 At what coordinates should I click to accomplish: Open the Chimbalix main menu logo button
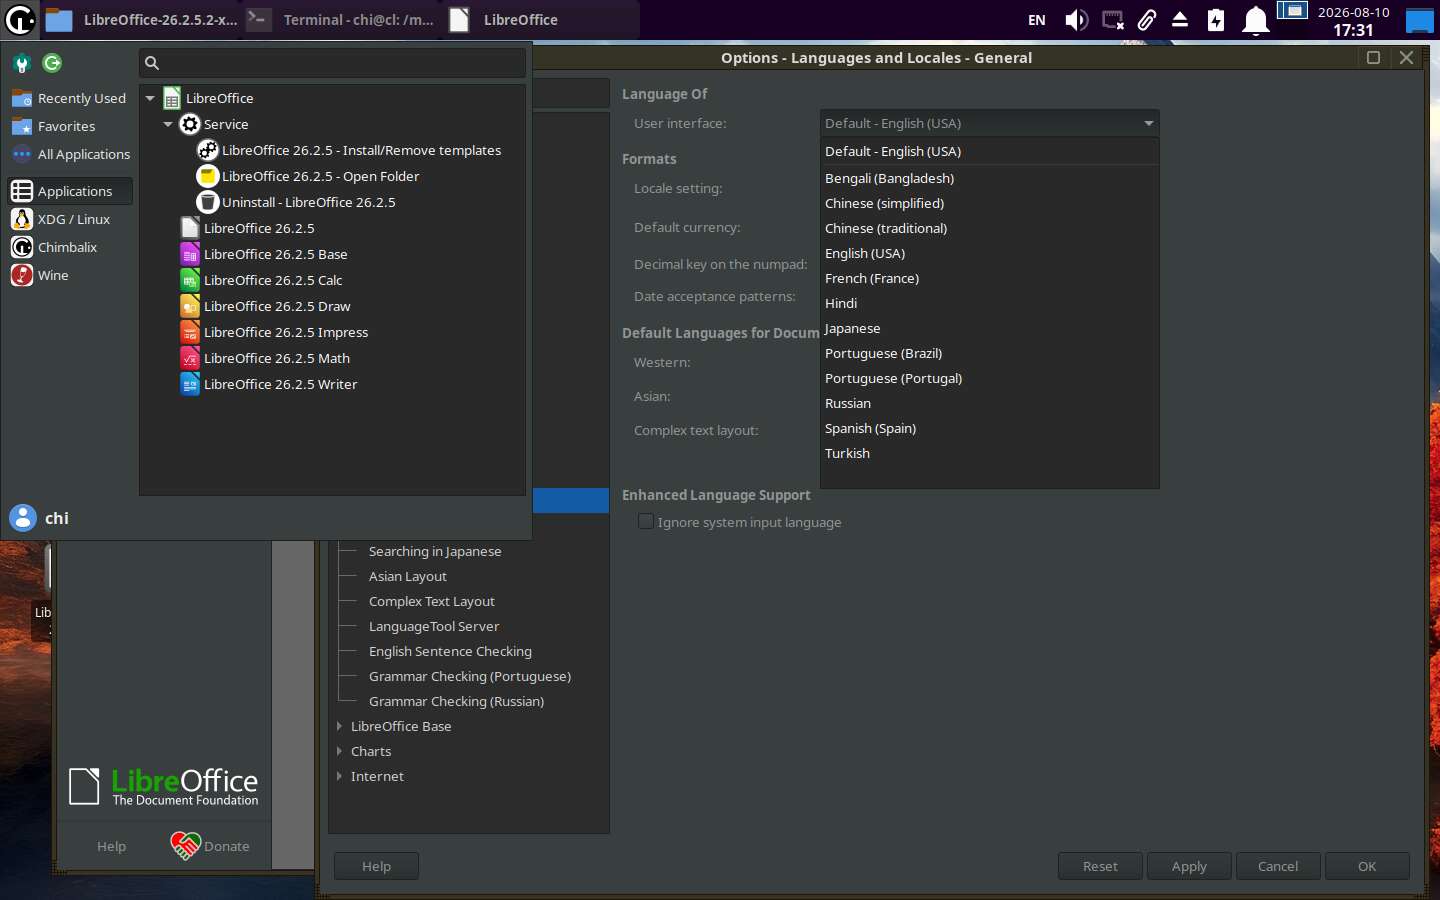pyautogui.click(x=20, y=19)
